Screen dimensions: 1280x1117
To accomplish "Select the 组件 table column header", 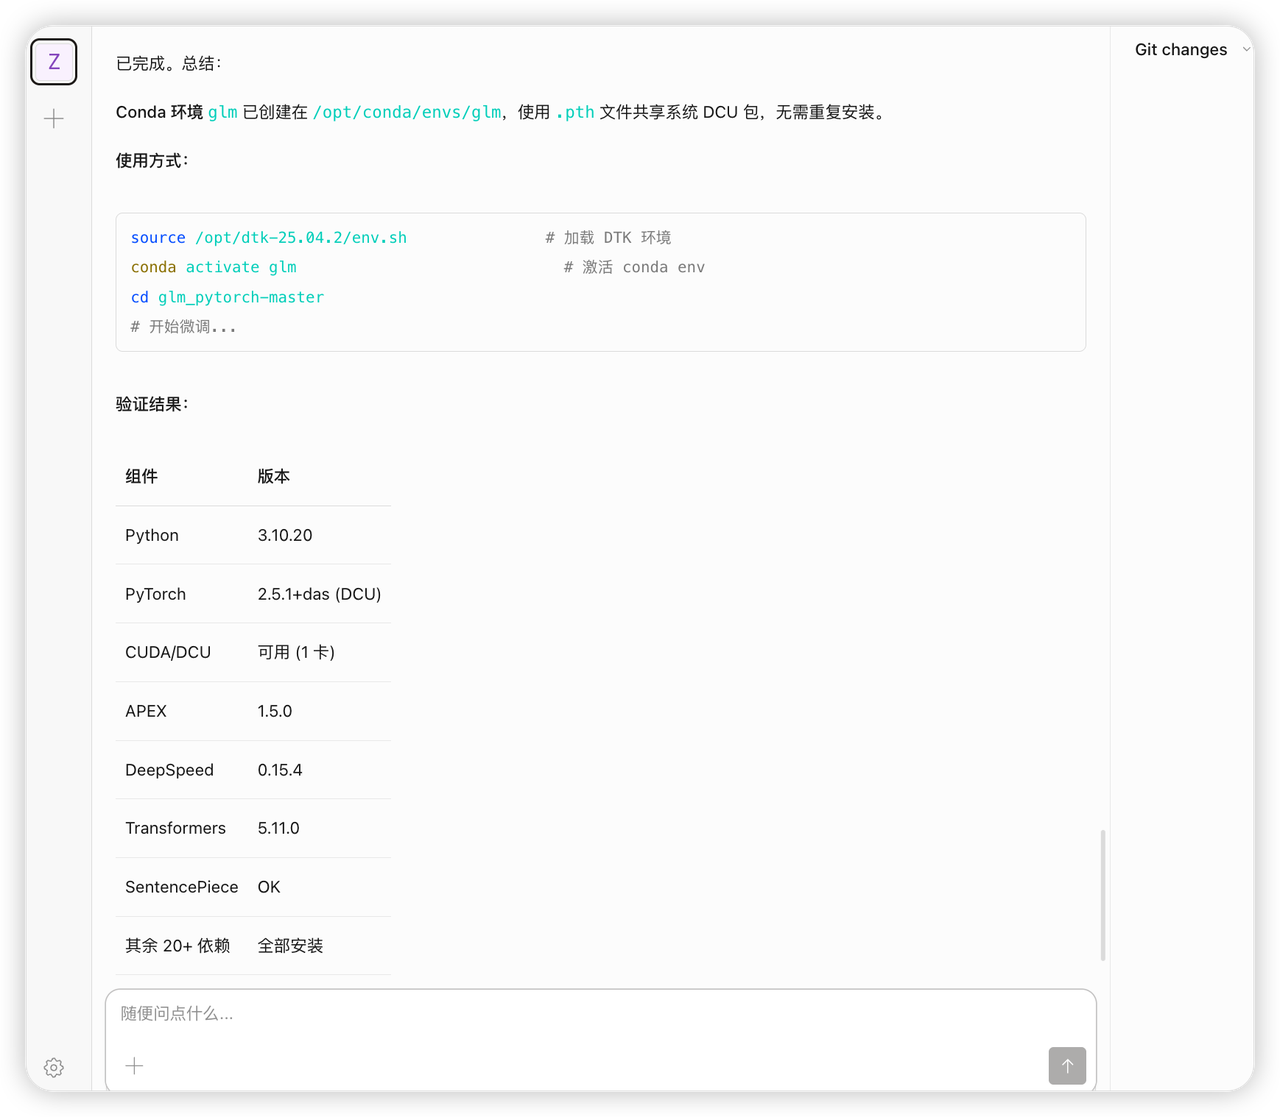I will [142, 477].
